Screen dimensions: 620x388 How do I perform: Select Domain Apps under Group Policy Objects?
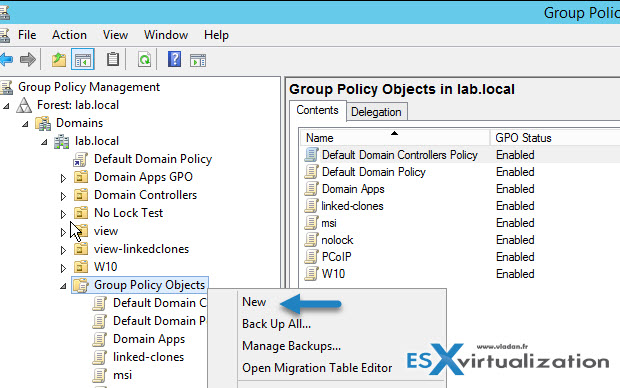(x=149, y=339)
